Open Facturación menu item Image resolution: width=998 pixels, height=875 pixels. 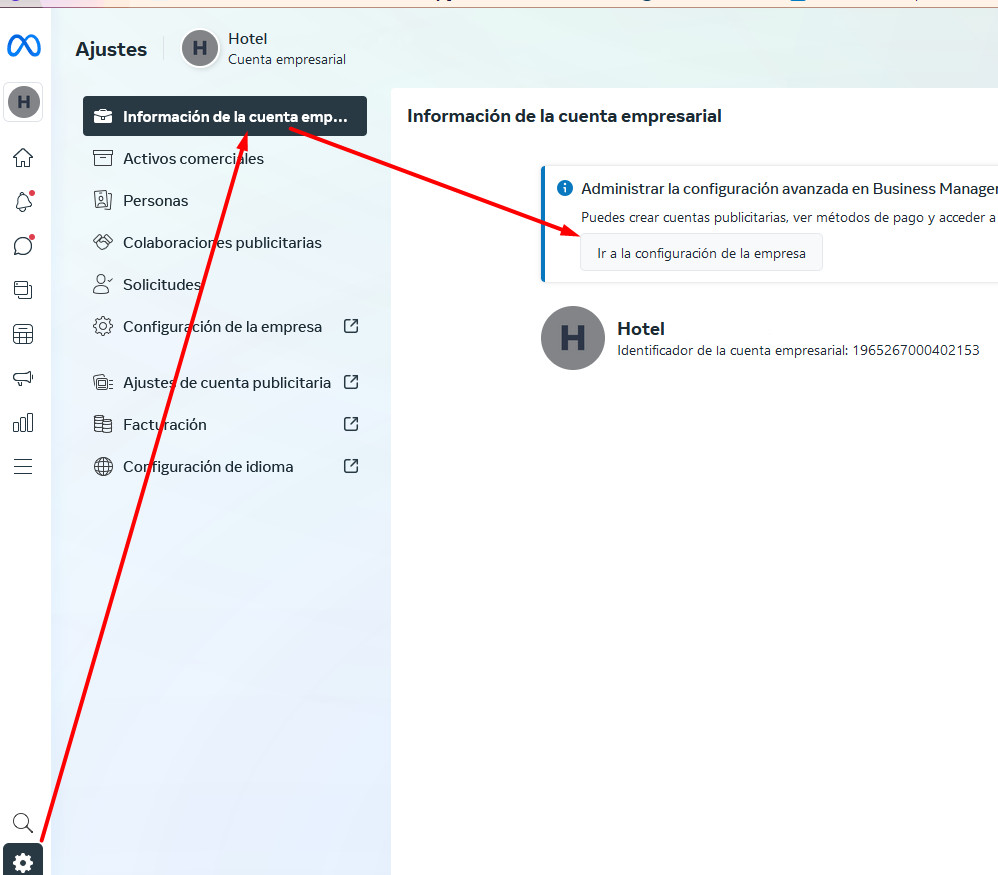[x=225, y=424]
